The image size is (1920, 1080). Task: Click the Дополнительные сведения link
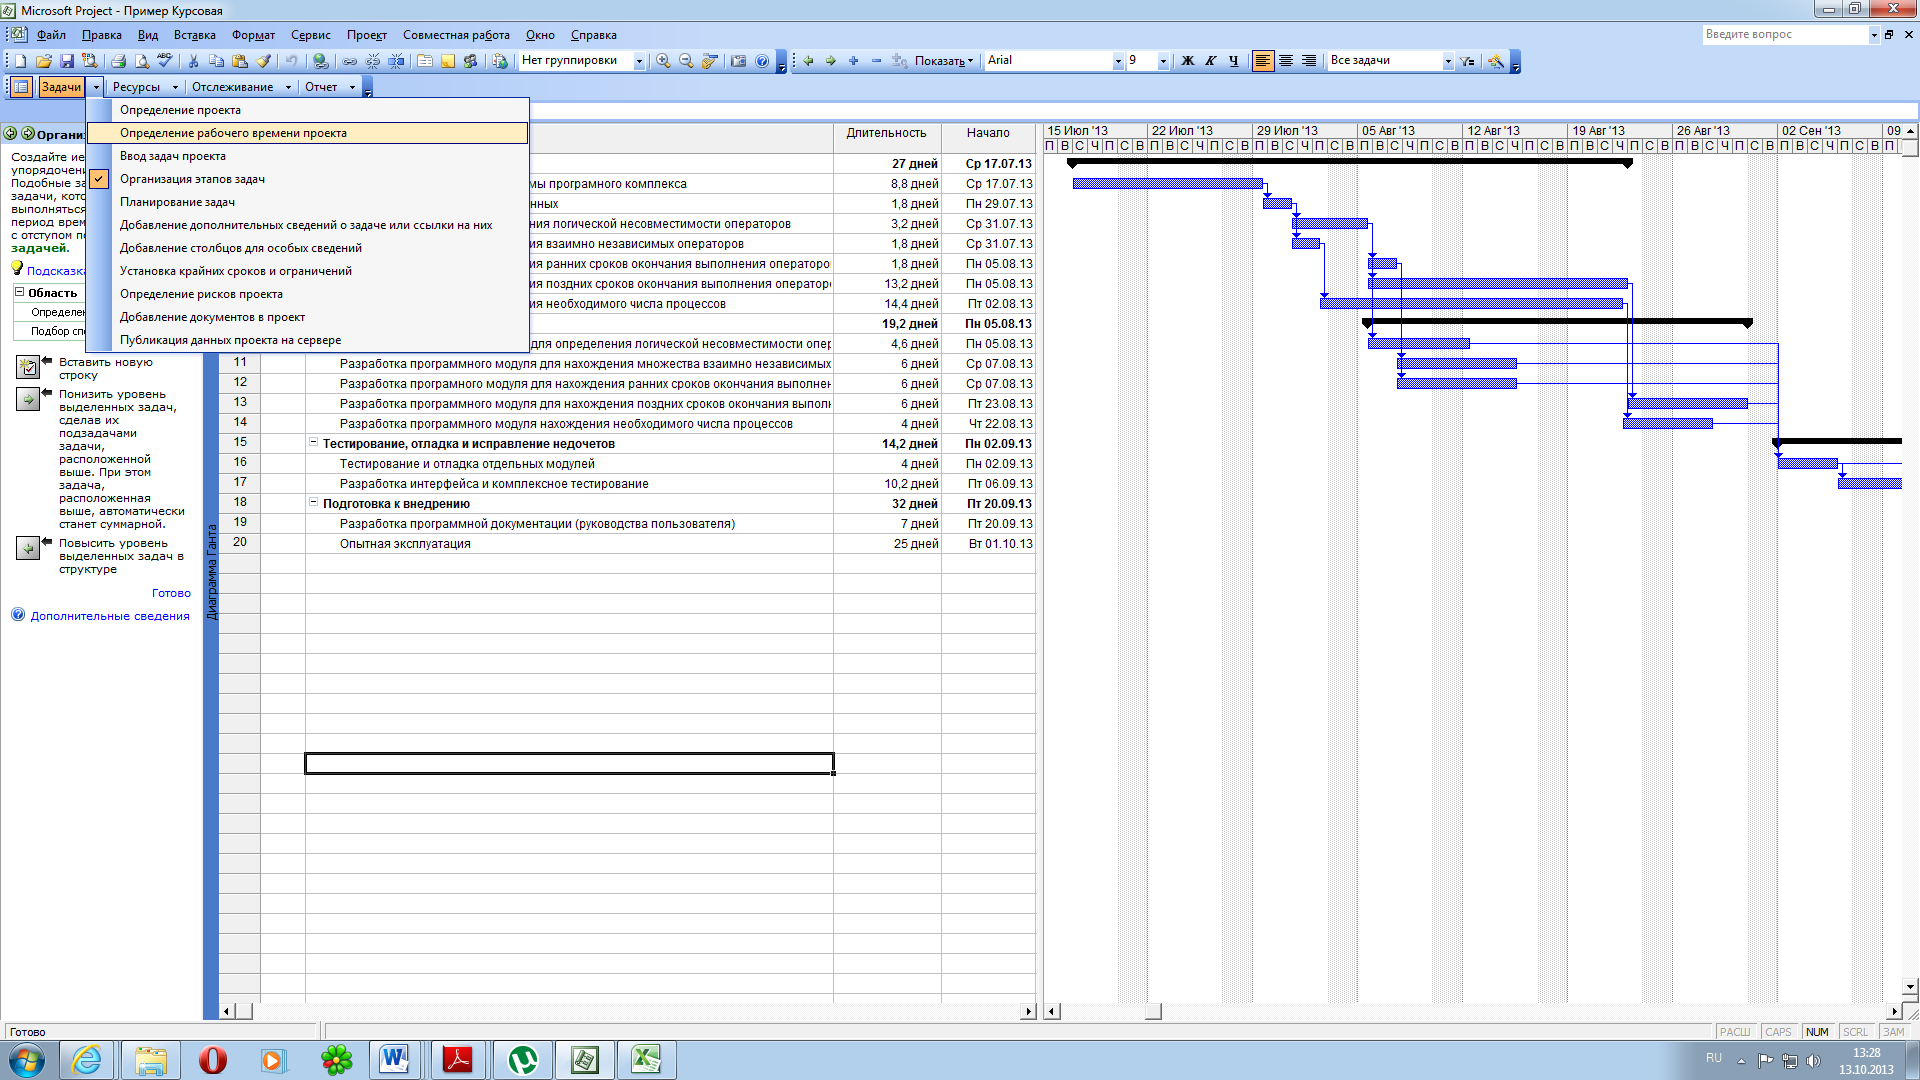109,616
